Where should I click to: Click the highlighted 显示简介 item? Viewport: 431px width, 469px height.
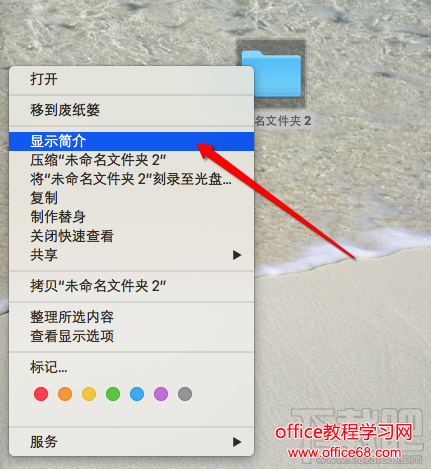(x=131, y=141)
